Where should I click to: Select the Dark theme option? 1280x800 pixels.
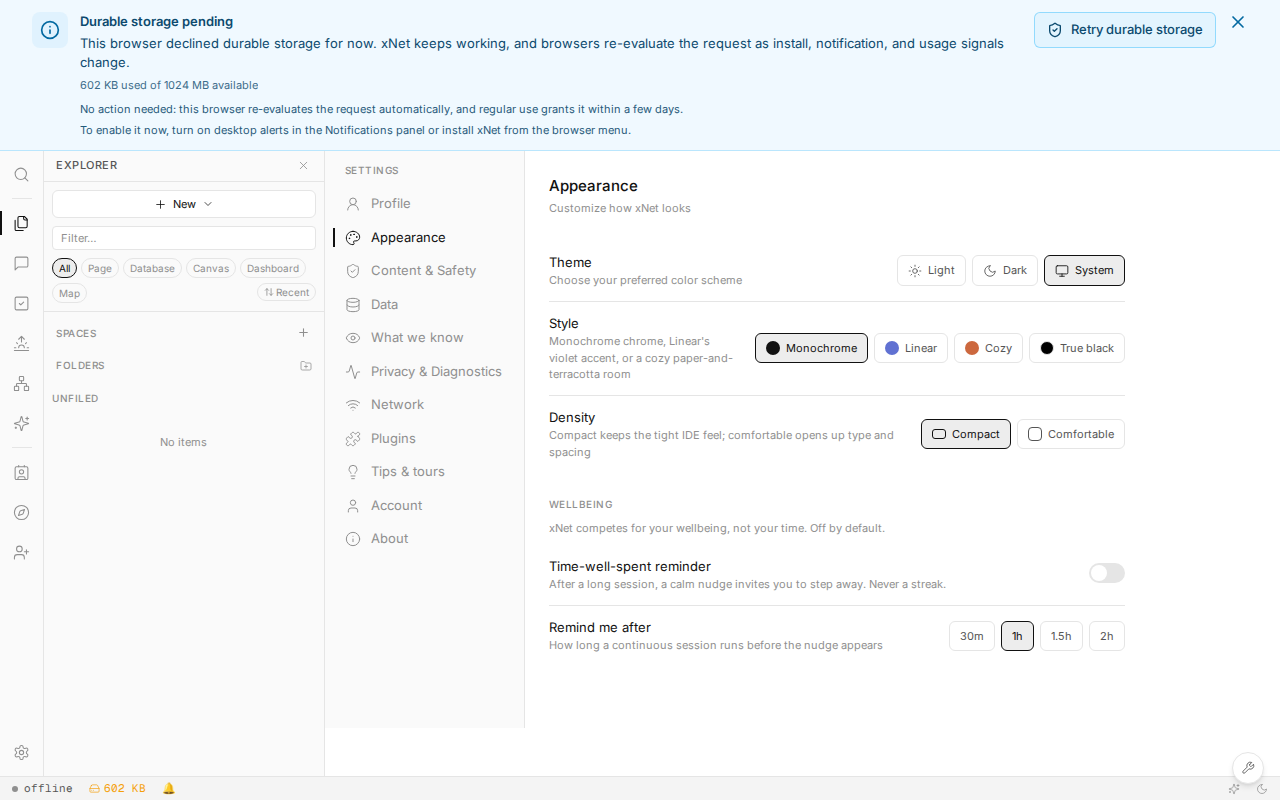[x=1005, y=270]
